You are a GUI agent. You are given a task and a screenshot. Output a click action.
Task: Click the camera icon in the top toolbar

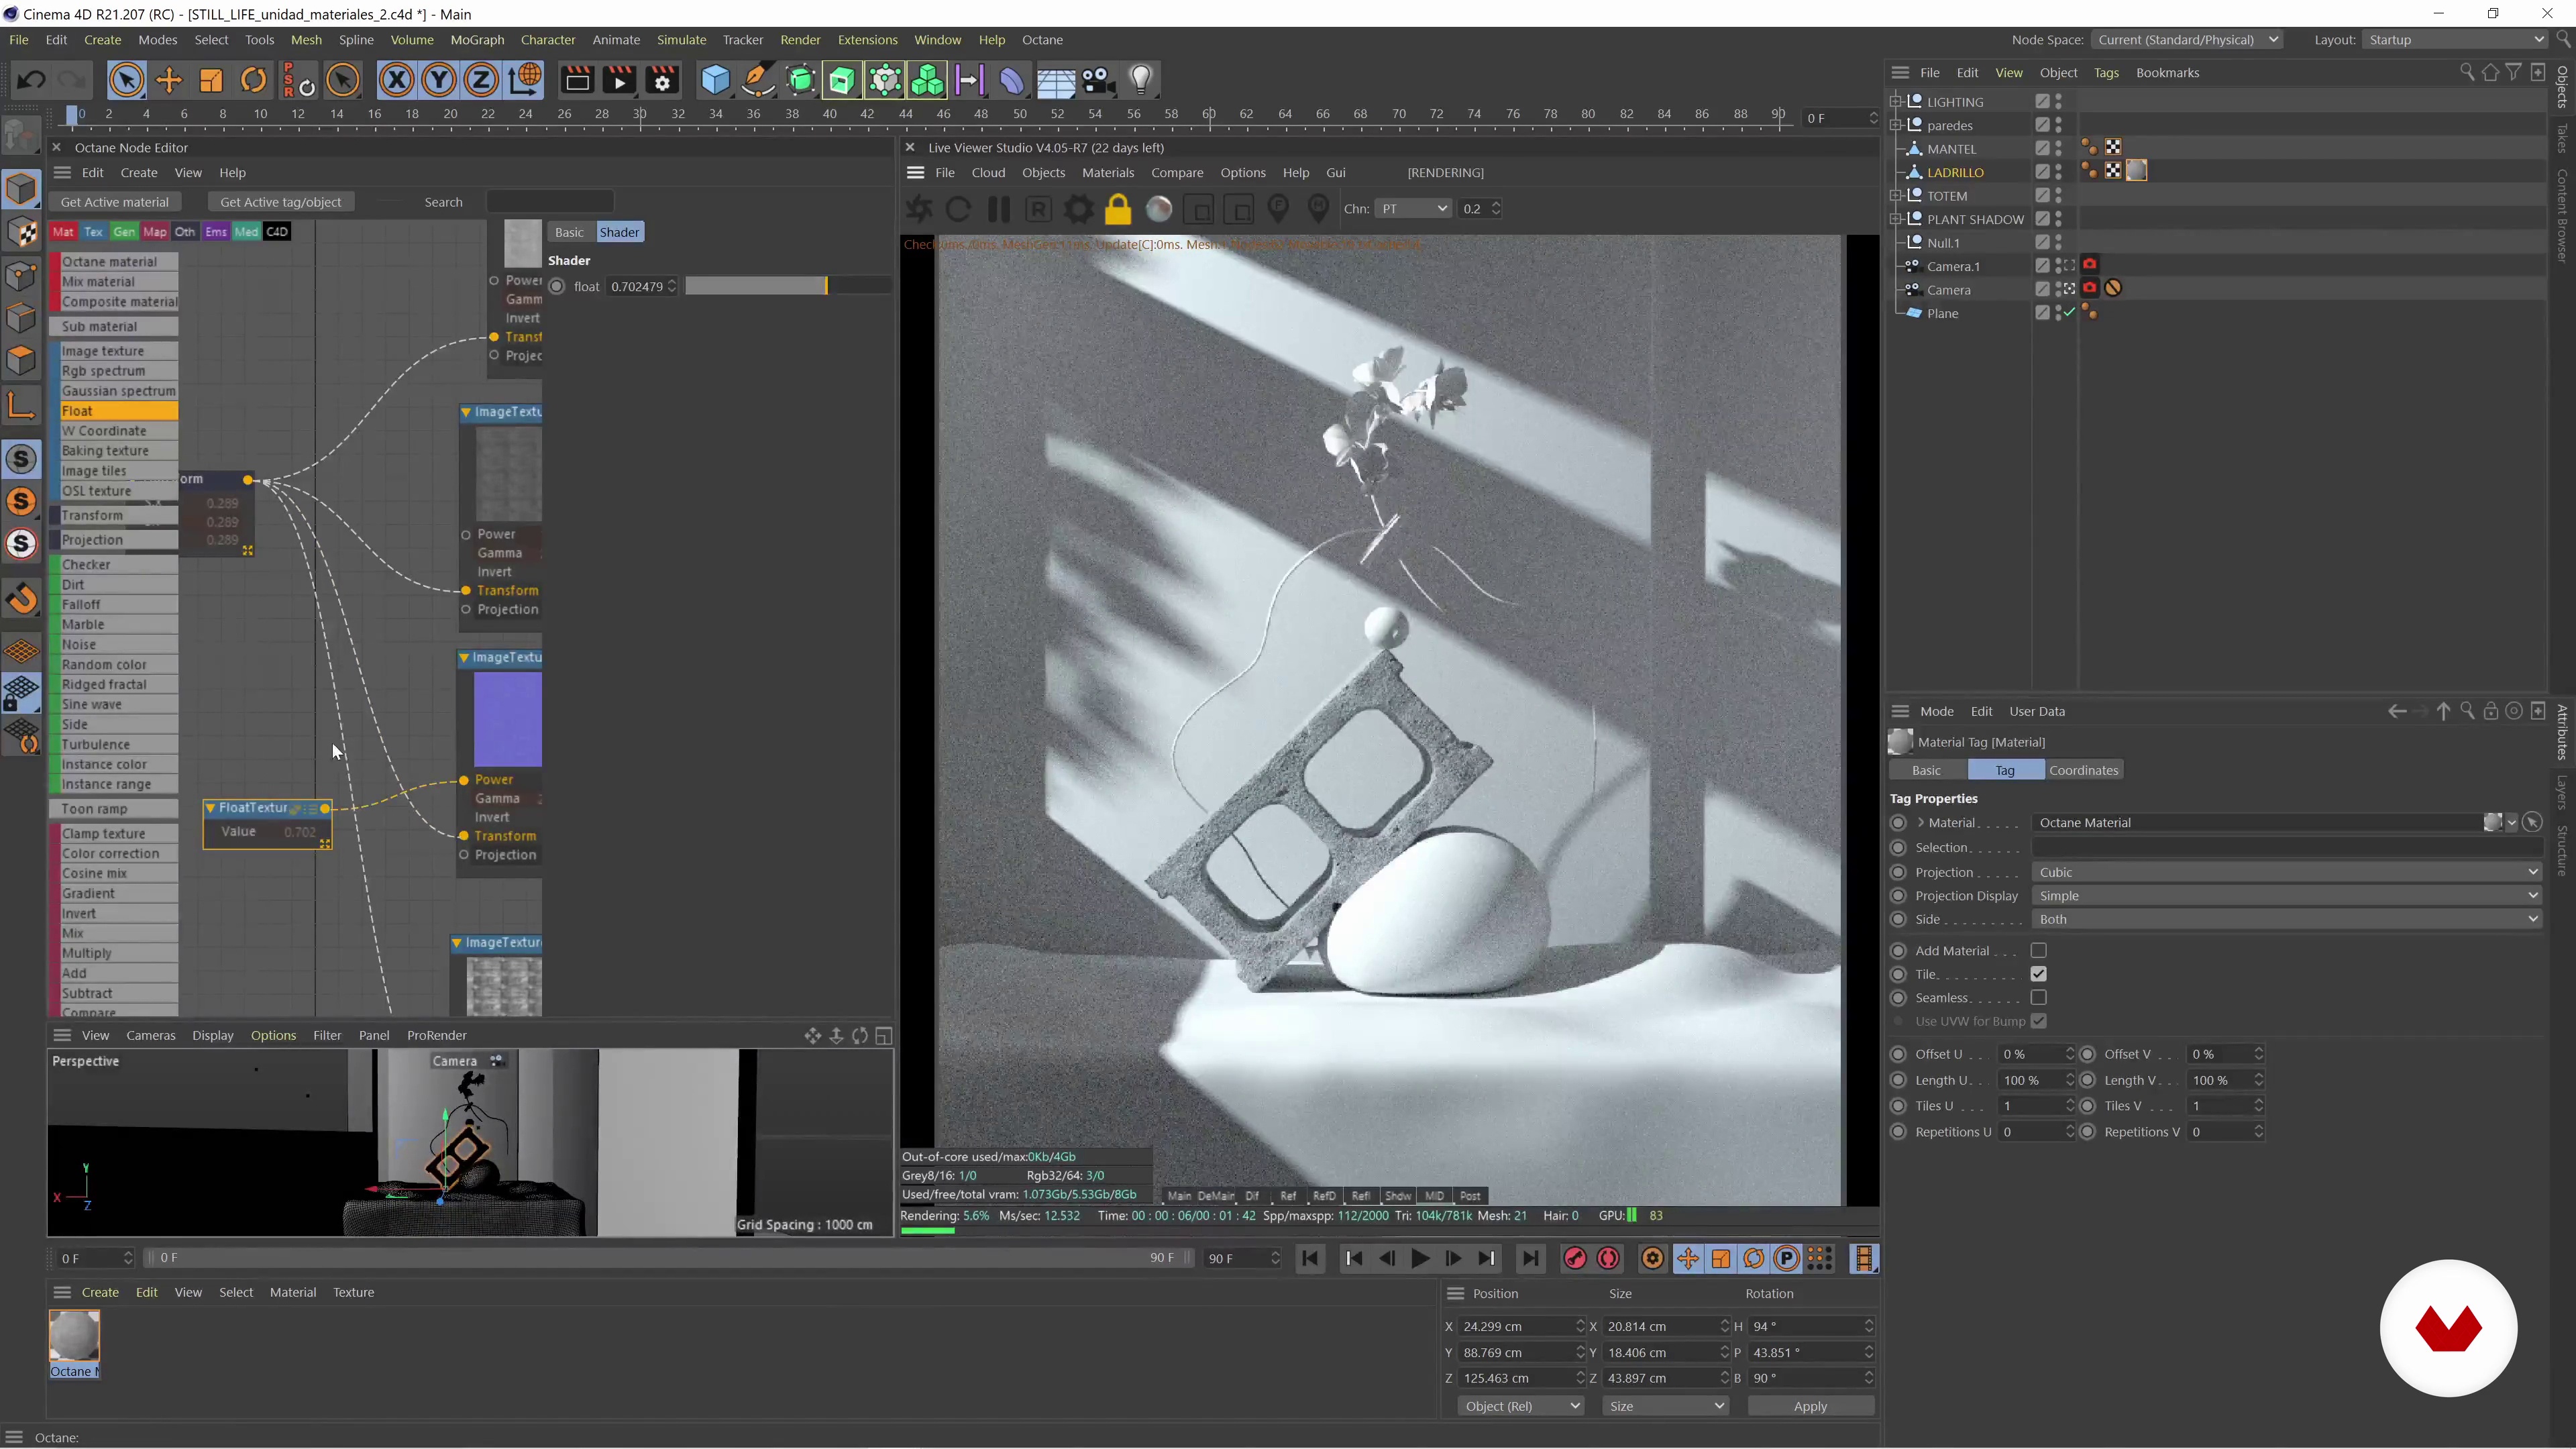tap(1098, 80)
